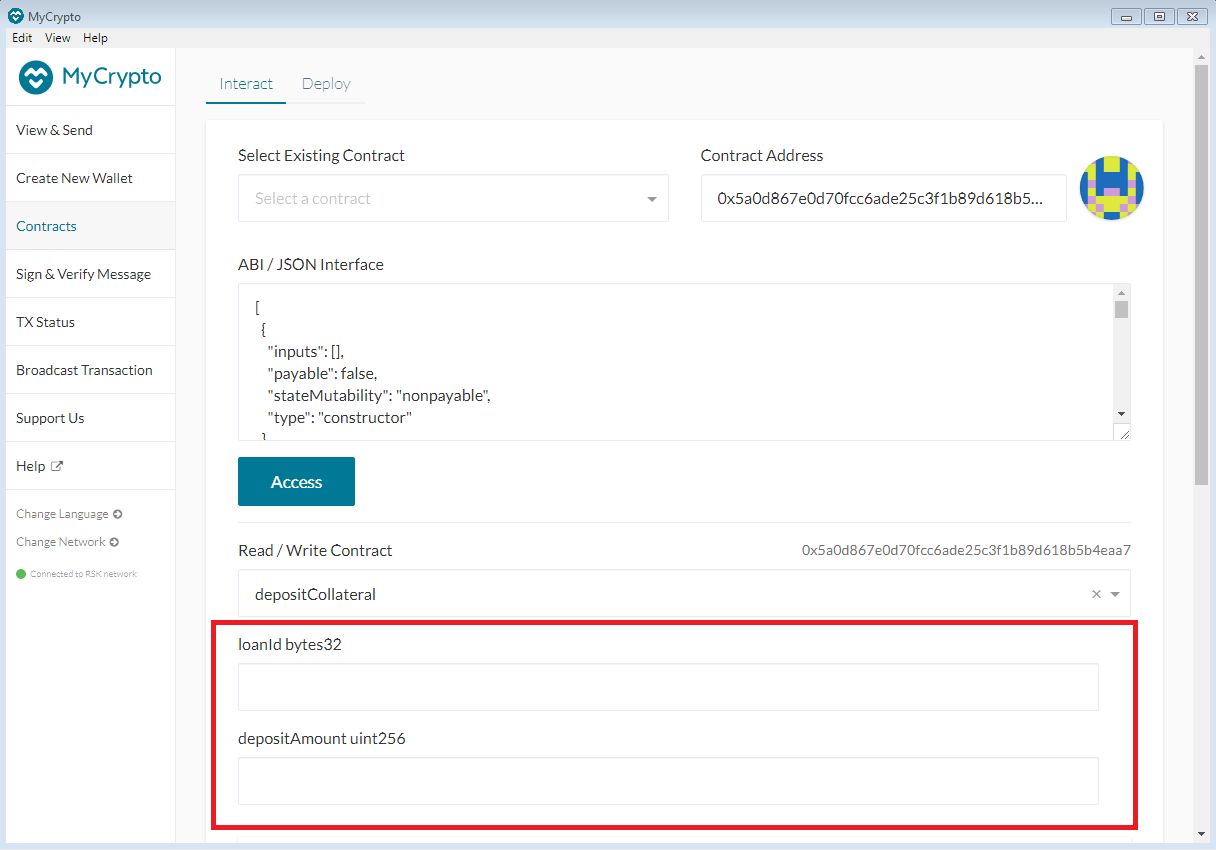Focus the Contract Address field
The height and width of the screenshot is (850, 1216).
pos(883,198)
